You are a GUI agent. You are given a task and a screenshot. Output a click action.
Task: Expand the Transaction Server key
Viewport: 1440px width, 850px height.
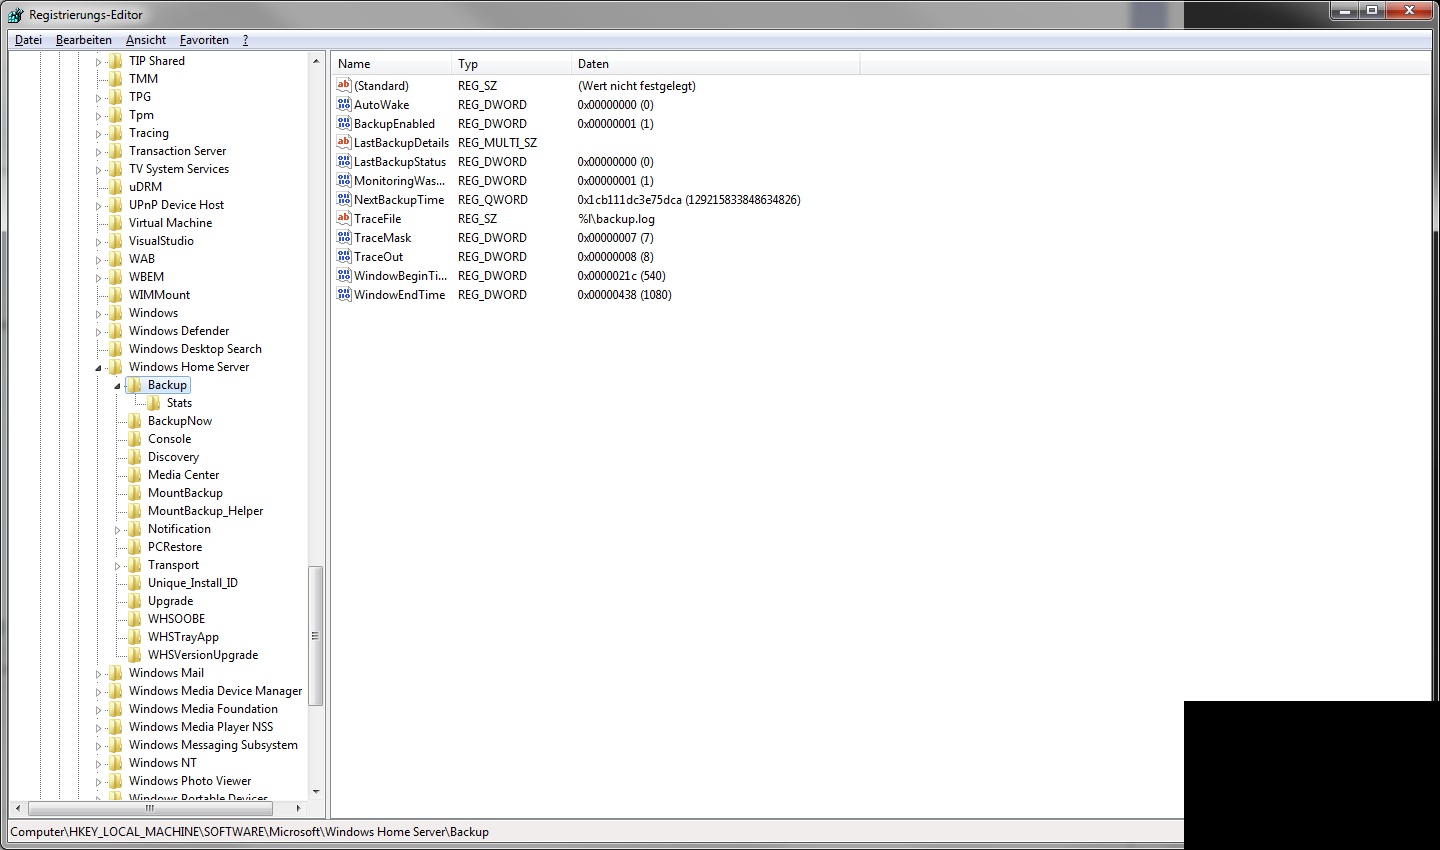pos(98,152)
